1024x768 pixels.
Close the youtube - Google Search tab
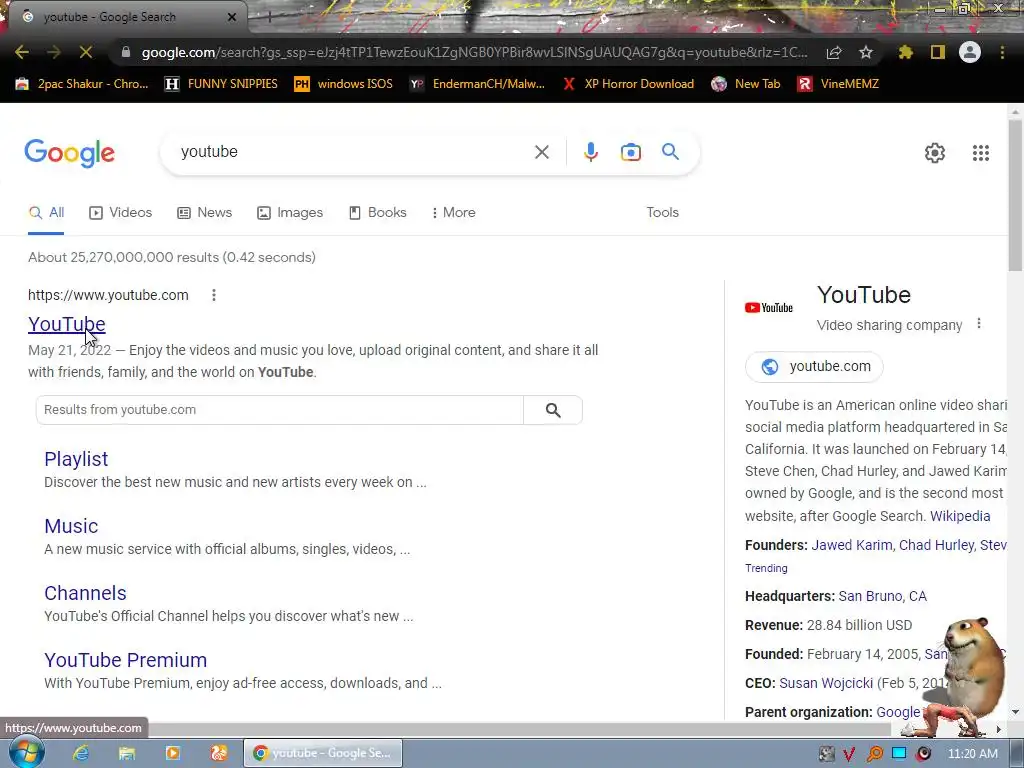(231, 17)
